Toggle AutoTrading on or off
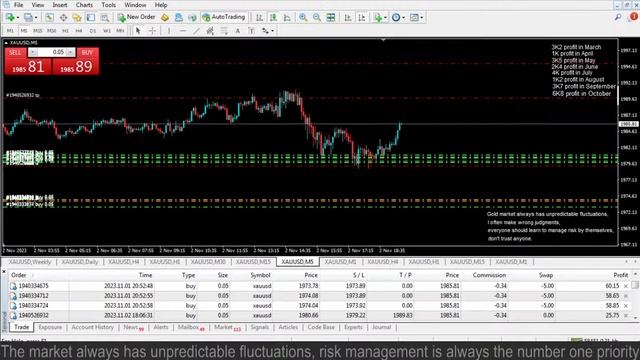 (x=224, y=17)
